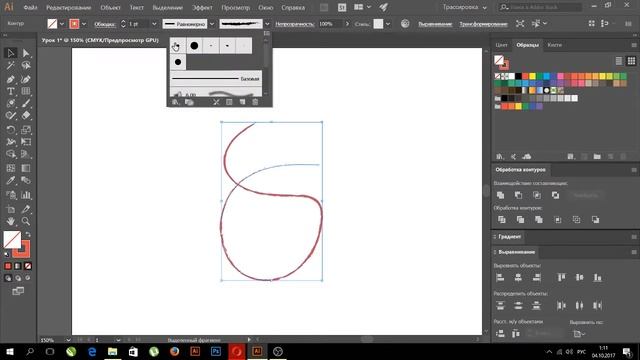This screenshot has height=360, width=640.
Task: Click the Обводка stroke link
Action: (104, 24)
